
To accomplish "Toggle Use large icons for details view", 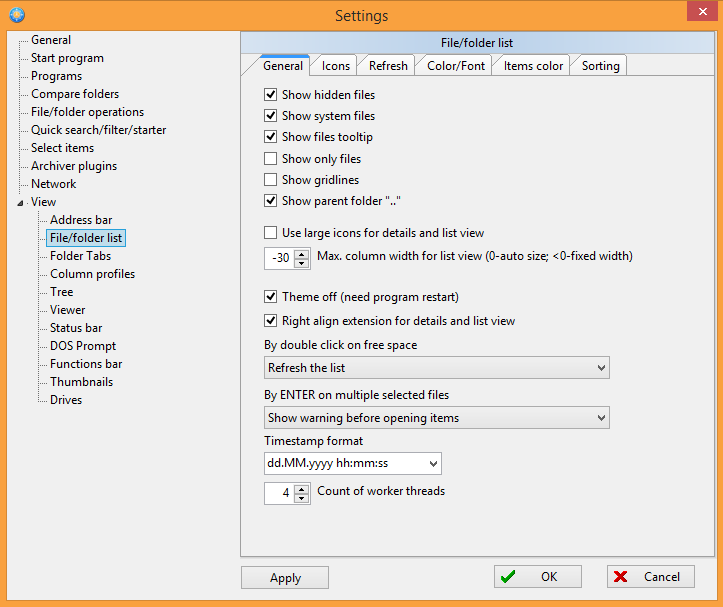I will coord(271,233).
